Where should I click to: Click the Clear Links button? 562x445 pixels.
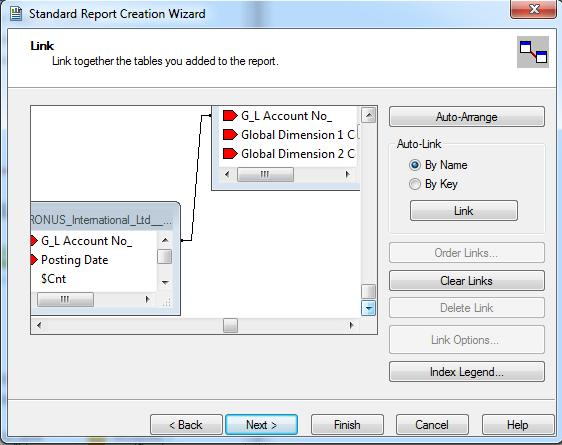pos(467,281)
